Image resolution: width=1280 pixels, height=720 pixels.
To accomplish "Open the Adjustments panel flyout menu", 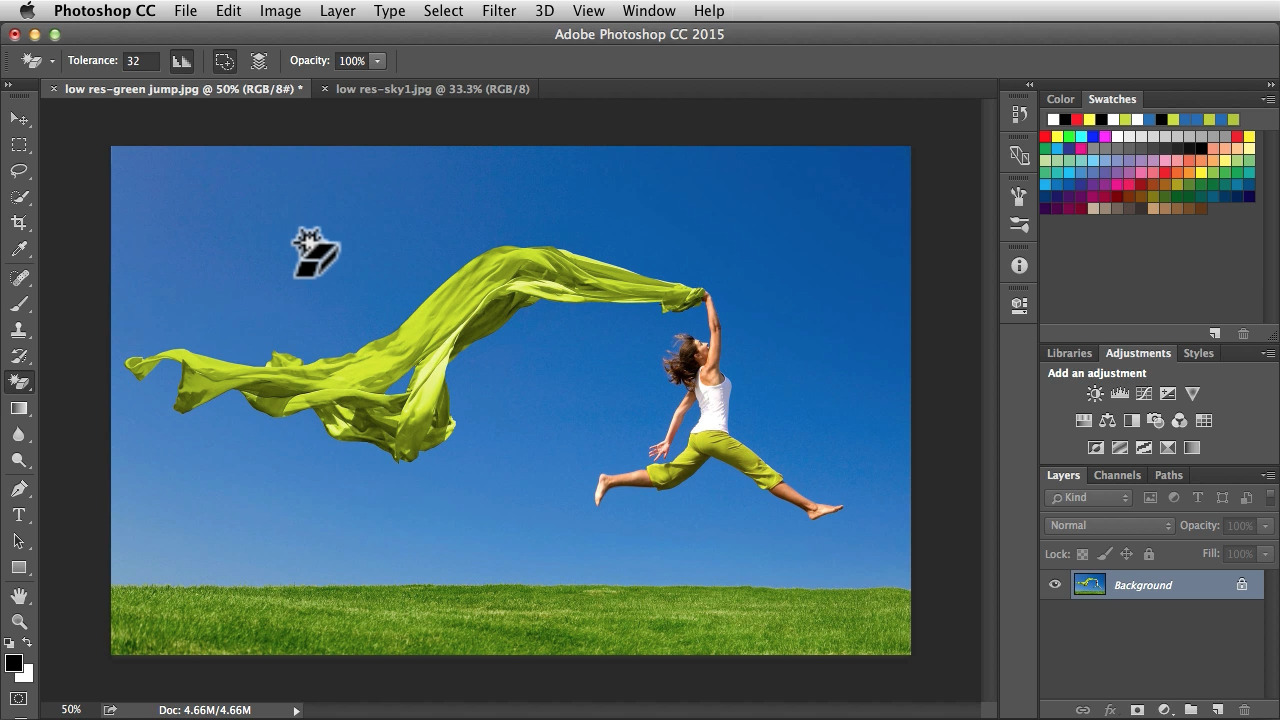I will click(x=1268, y=353).
